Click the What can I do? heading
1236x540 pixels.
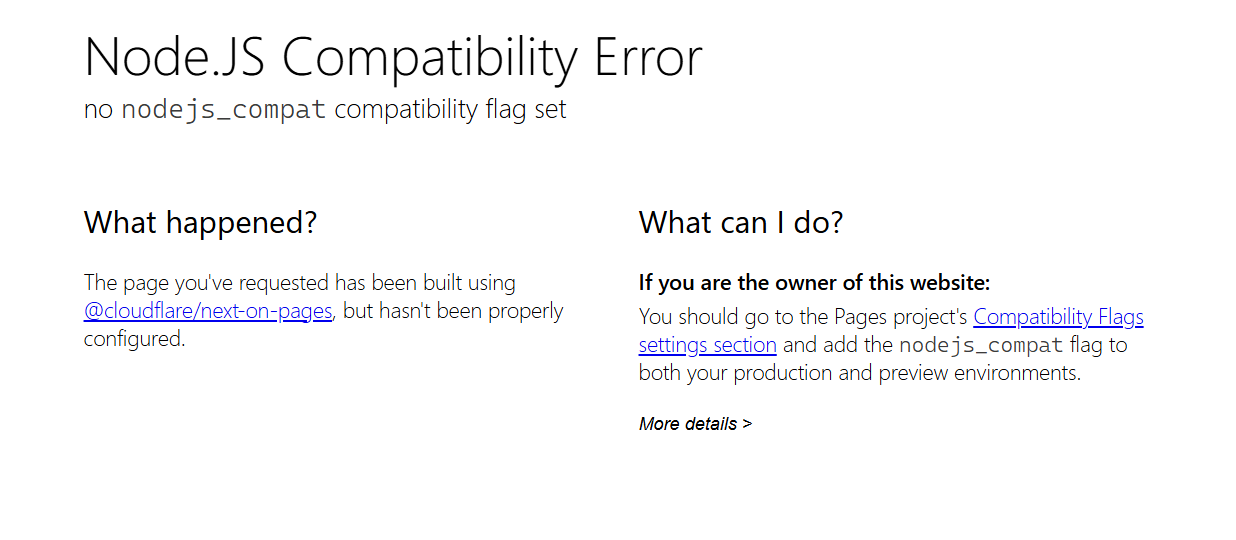click(x=741, y=222)
